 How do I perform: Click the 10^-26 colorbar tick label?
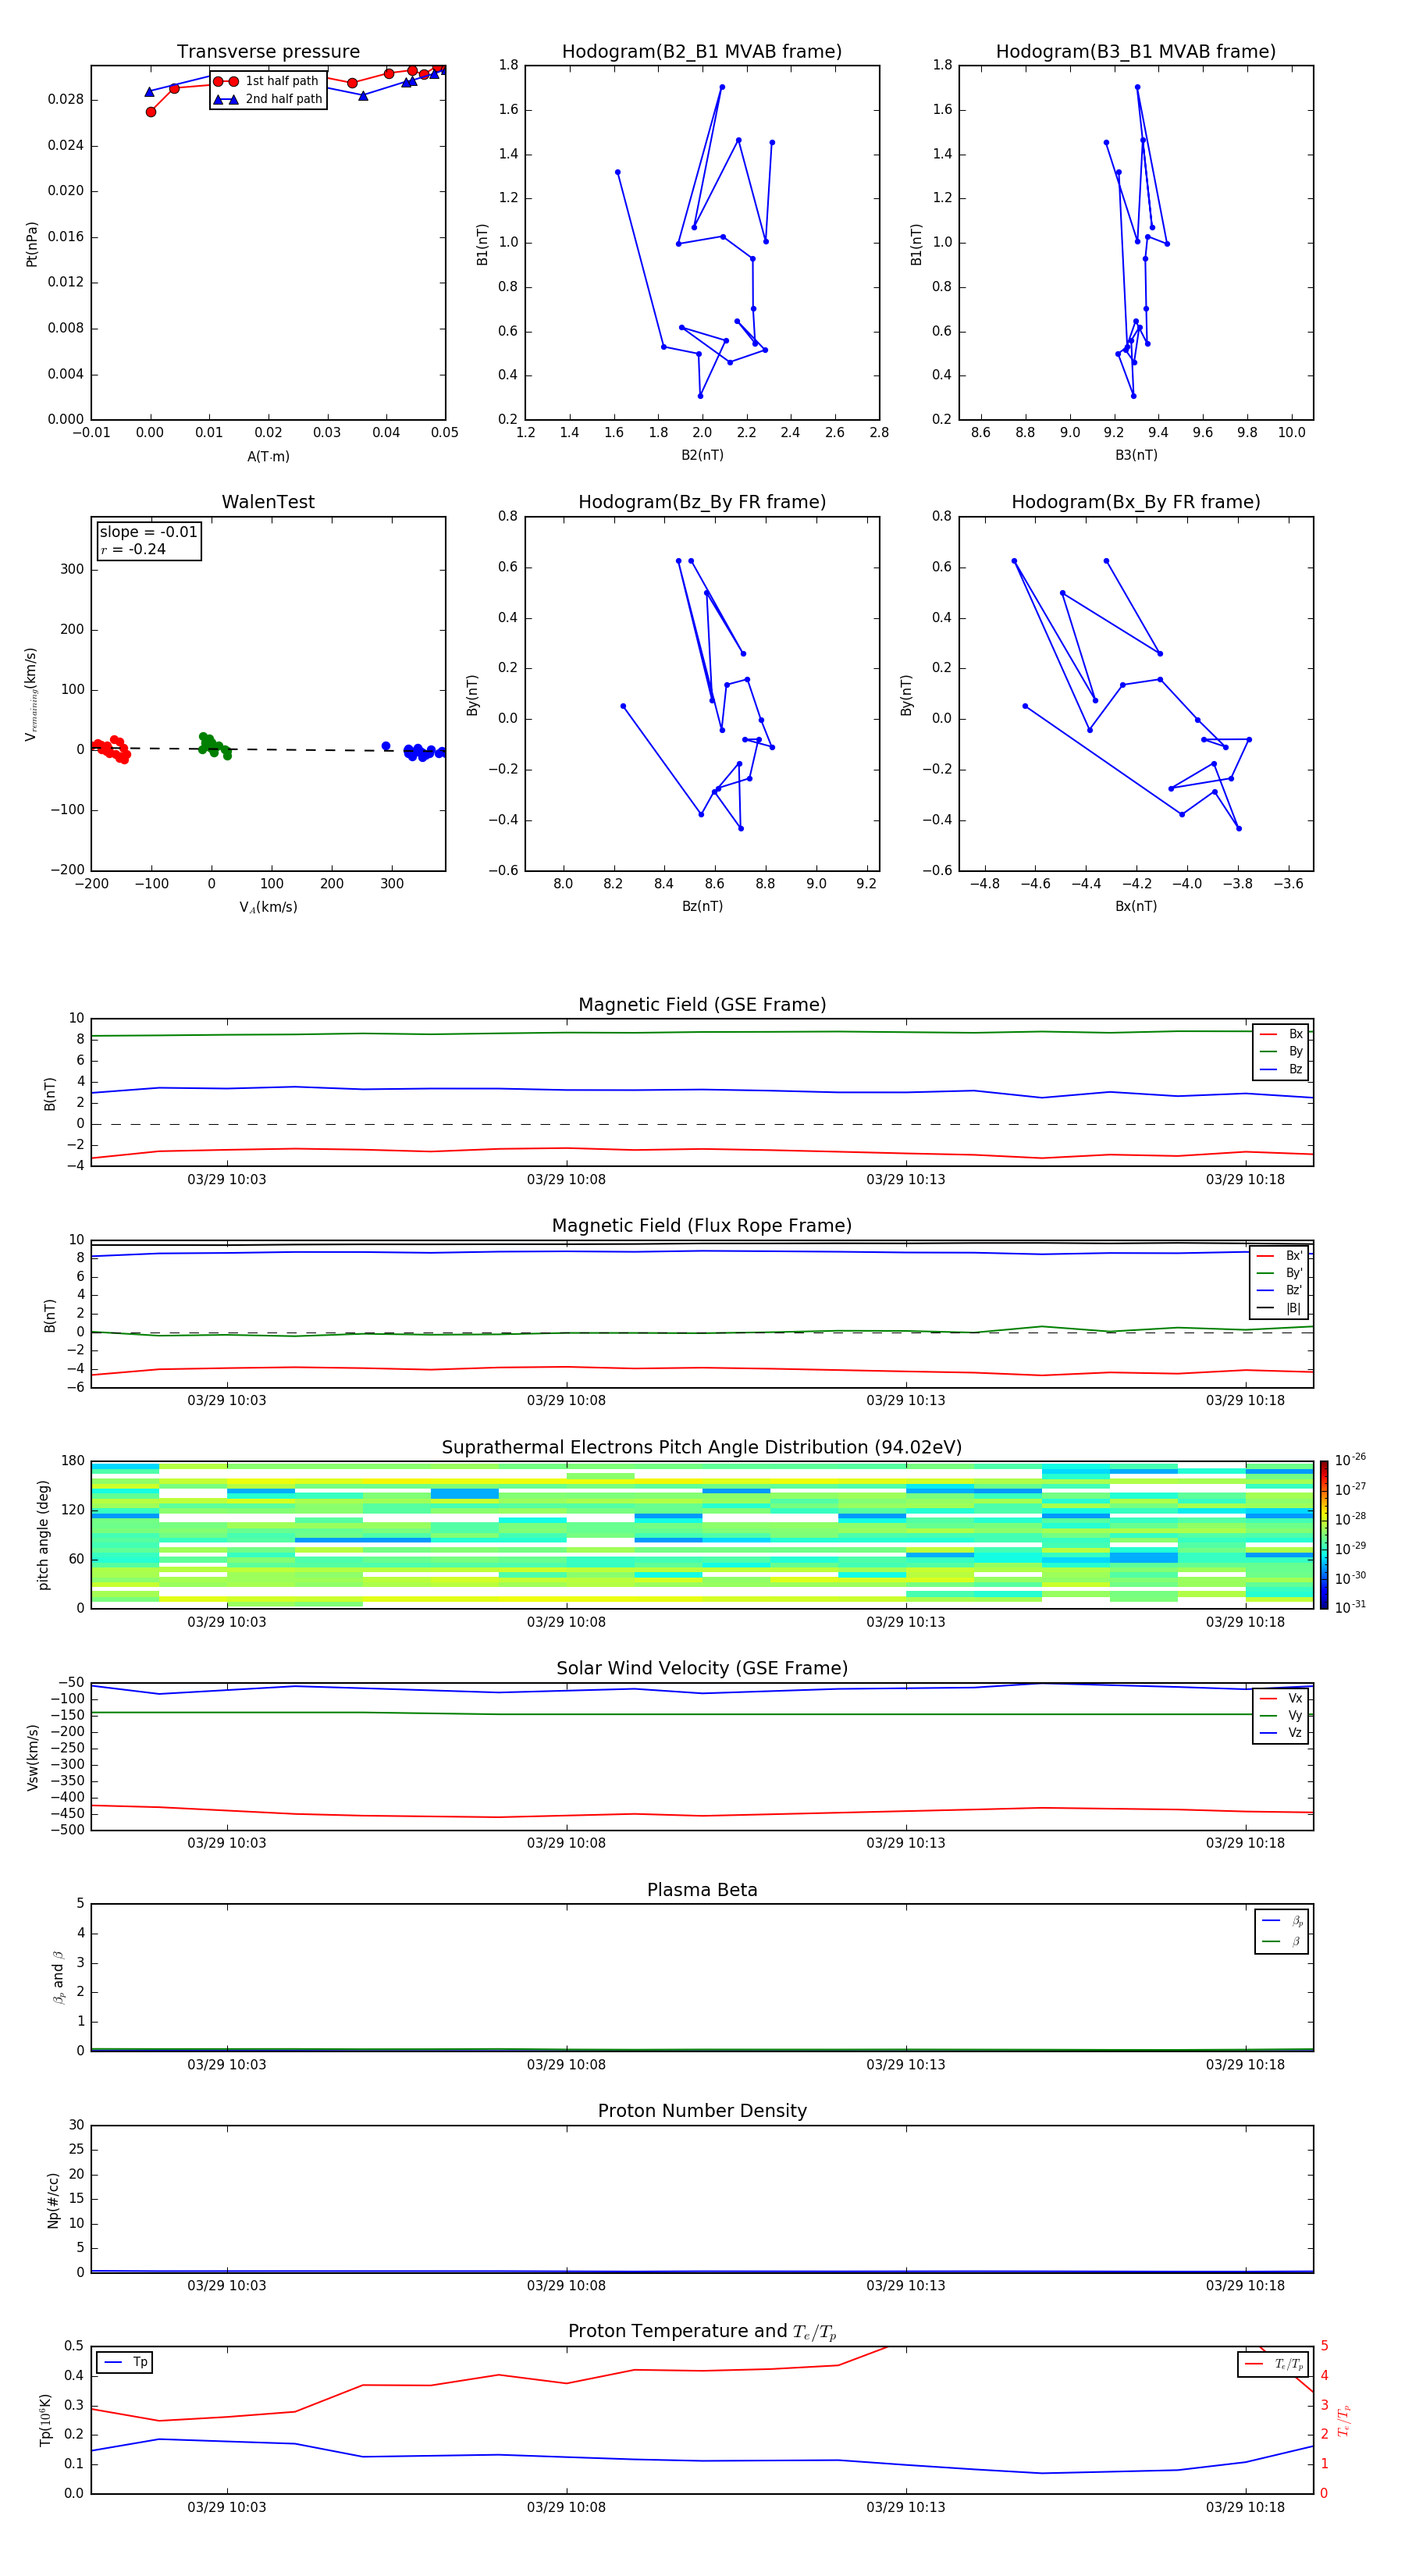click(x=1350, y=1460)
